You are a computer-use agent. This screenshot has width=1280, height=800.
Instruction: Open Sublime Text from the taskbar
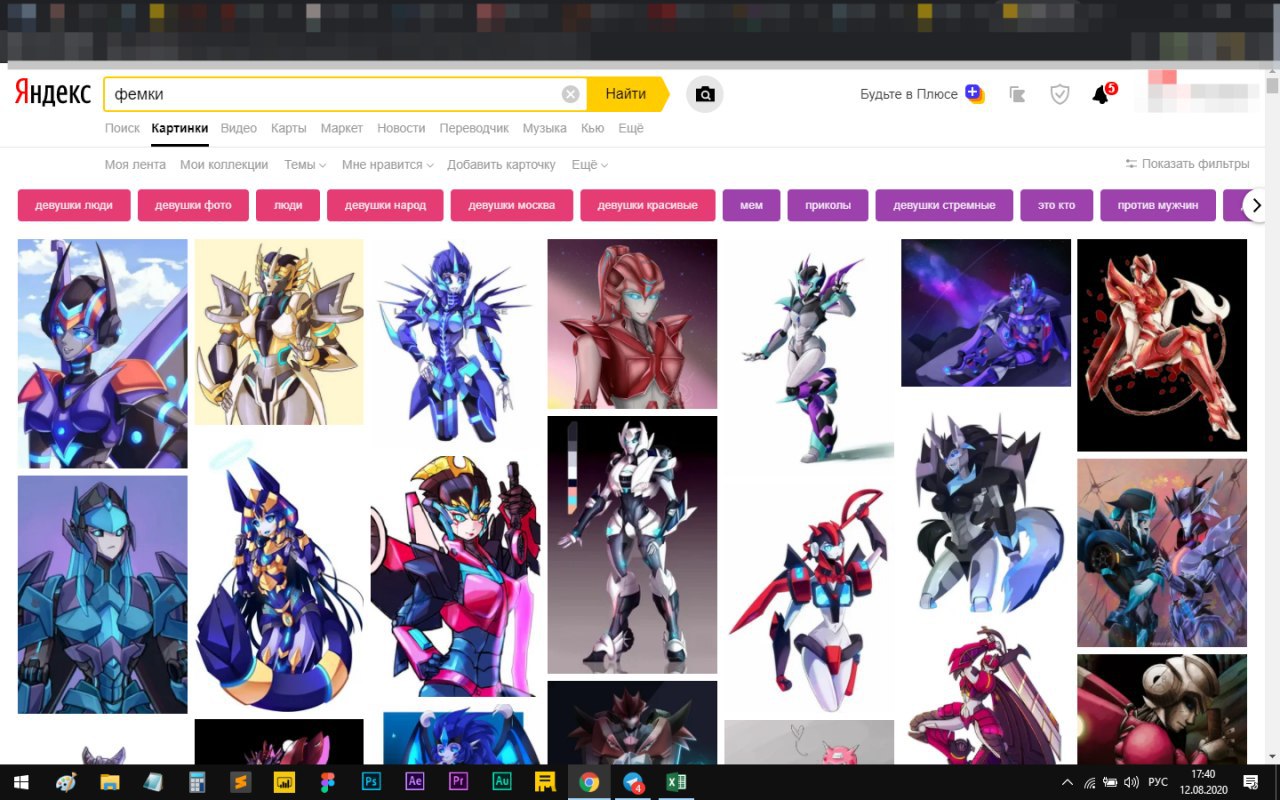click(240, 782)
